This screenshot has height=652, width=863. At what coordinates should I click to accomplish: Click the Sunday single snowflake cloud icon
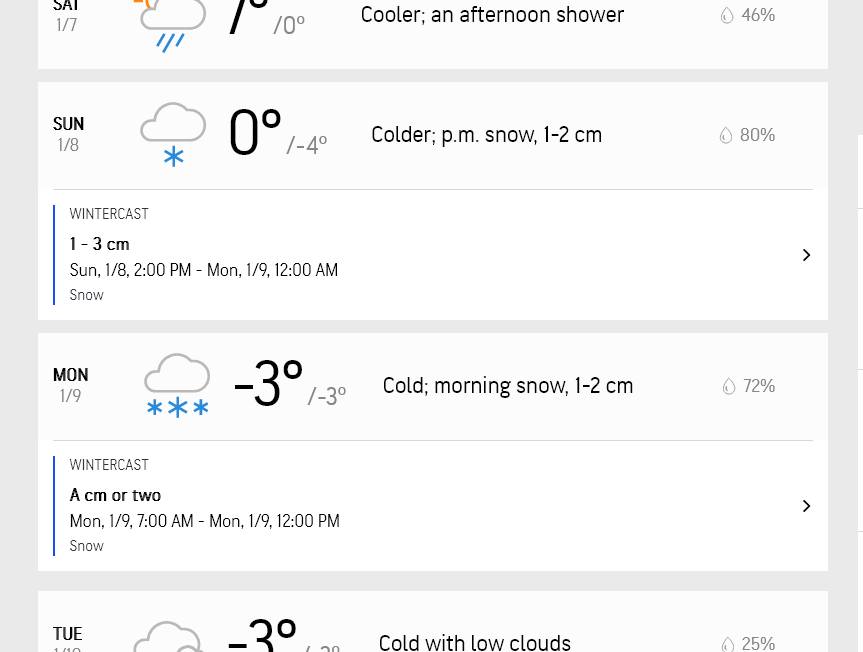click(x=173, y=134)
